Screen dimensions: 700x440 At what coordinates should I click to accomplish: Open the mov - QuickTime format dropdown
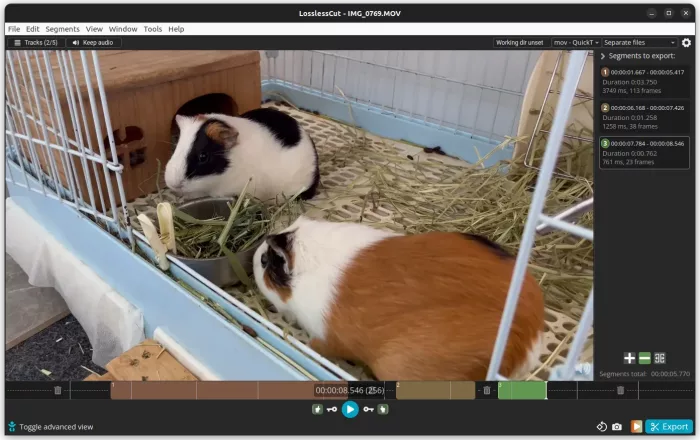576,43
